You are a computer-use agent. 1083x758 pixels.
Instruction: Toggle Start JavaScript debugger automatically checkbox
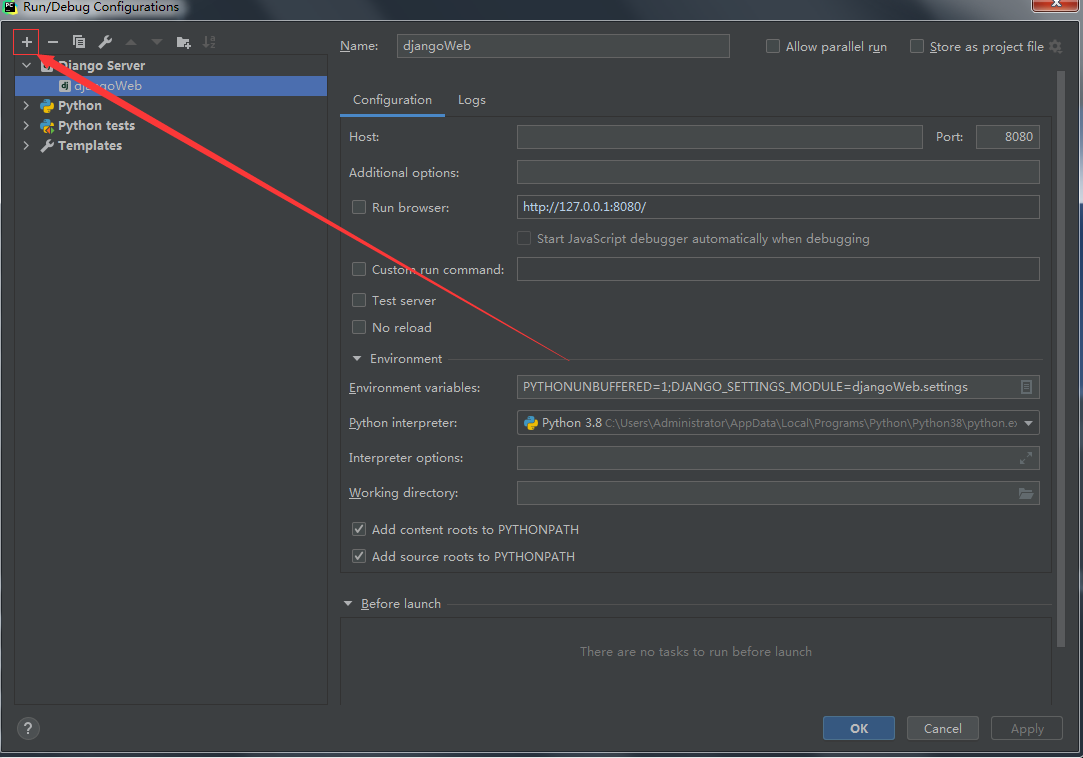(x=524, y=238)
